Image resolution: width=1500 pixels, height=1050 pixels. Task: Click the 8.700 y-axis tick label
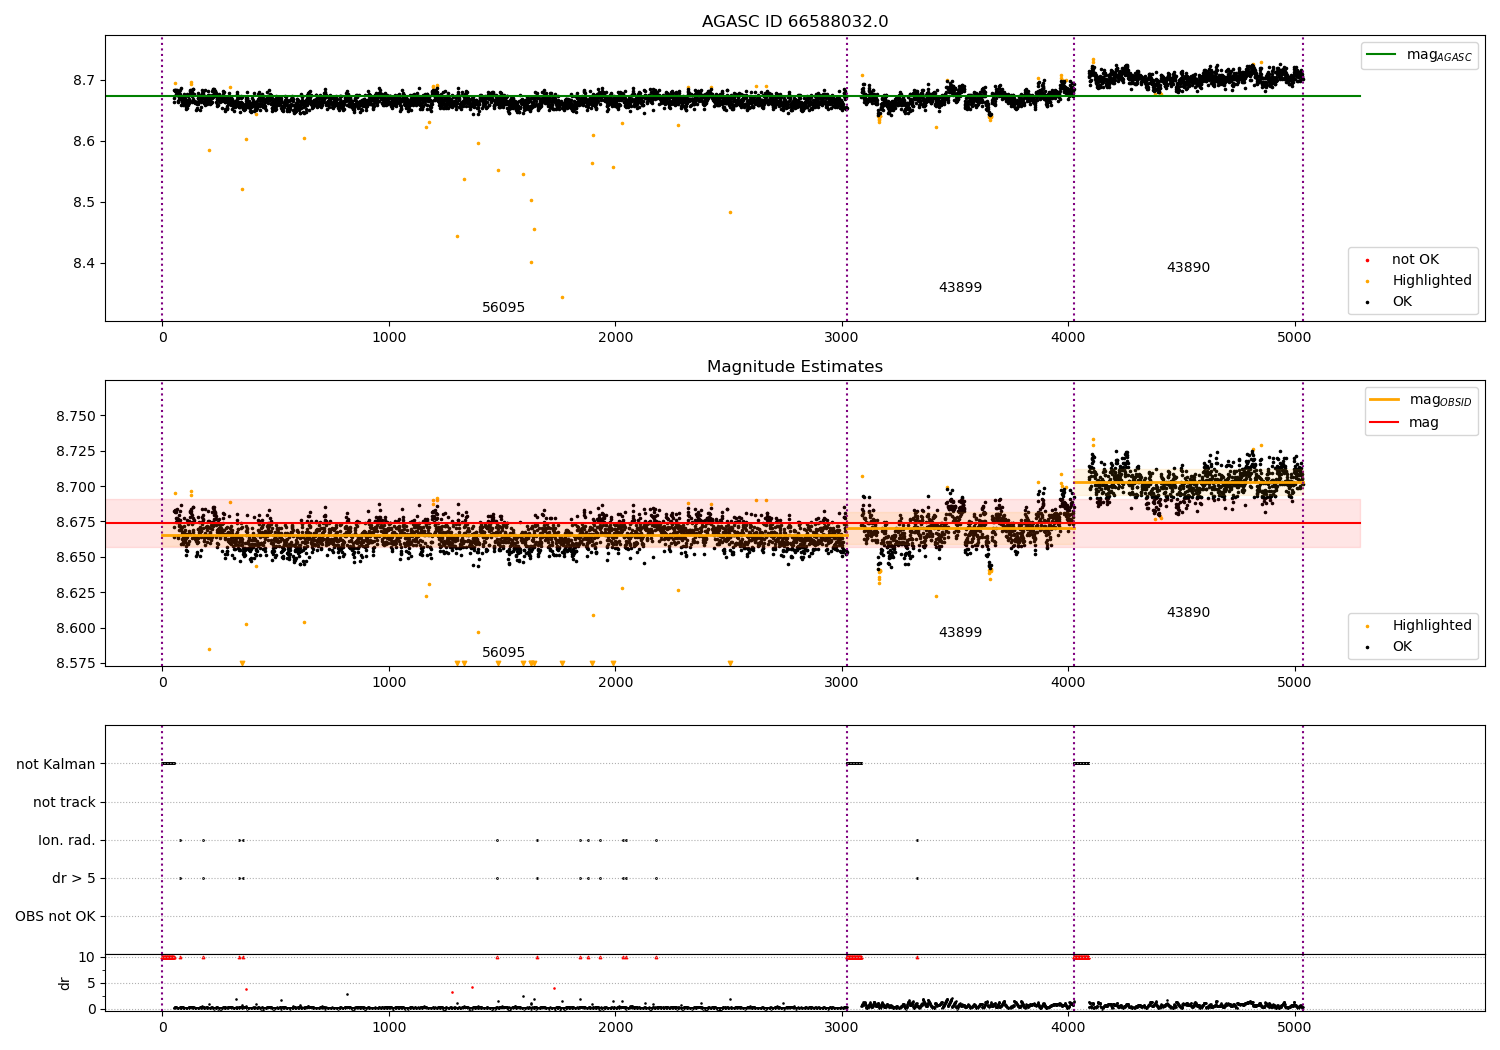pos(78,487)
